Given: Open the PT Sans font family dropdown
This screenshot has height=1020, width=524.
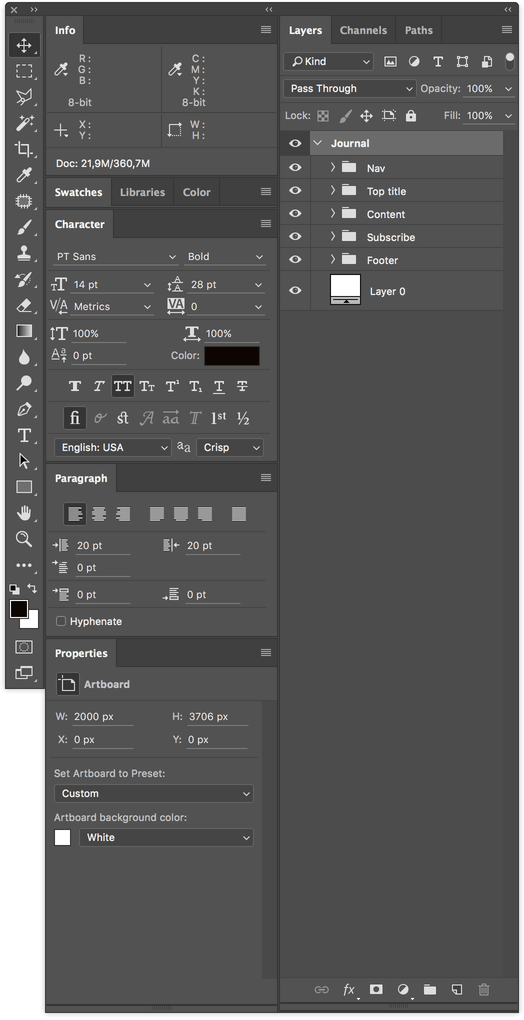Looking at the screenshot, I should pos(115,257).
